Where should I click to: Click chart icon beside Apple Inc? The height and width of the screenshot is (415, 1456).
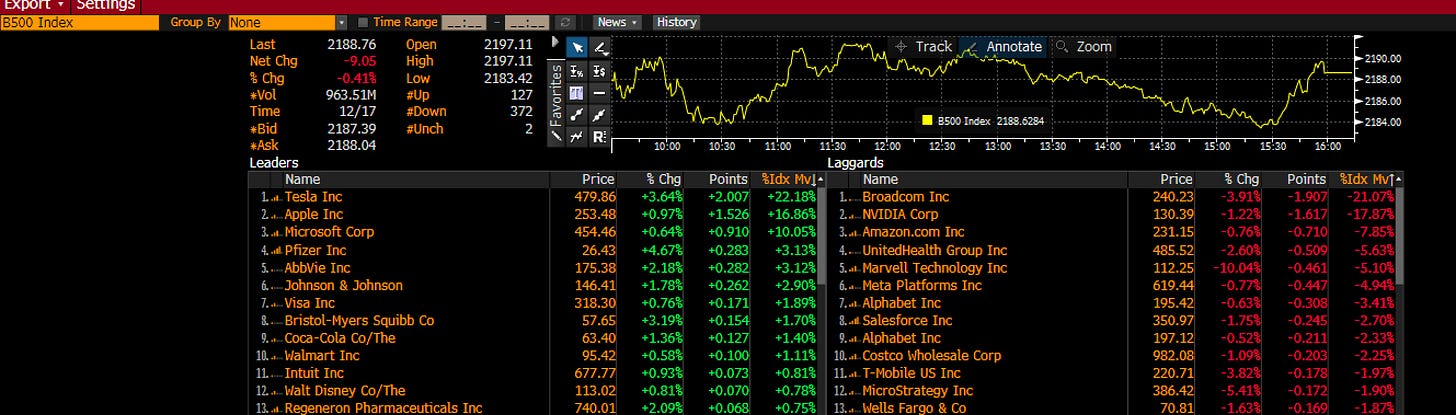pyautogui.click(x=275, y=215)
